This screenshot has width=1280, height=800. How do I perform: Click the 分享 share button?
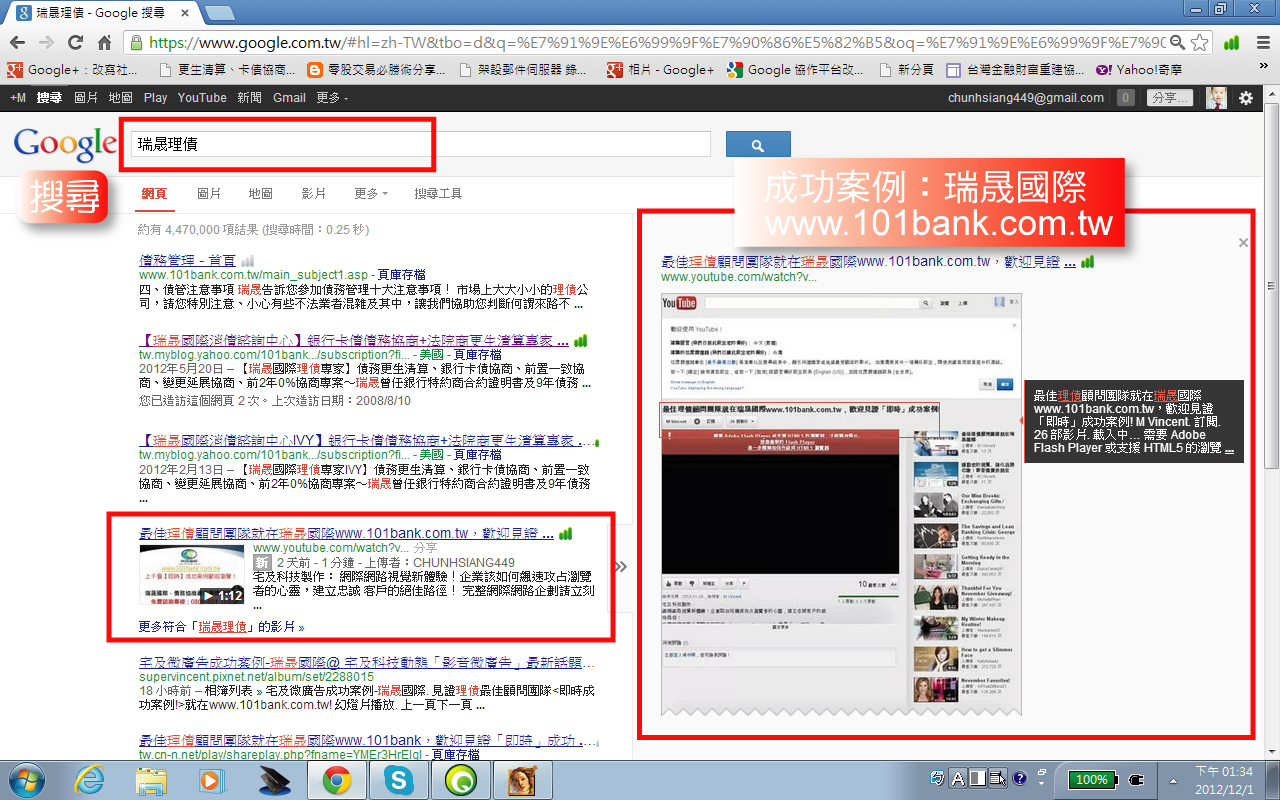[x=1169, y=98]
